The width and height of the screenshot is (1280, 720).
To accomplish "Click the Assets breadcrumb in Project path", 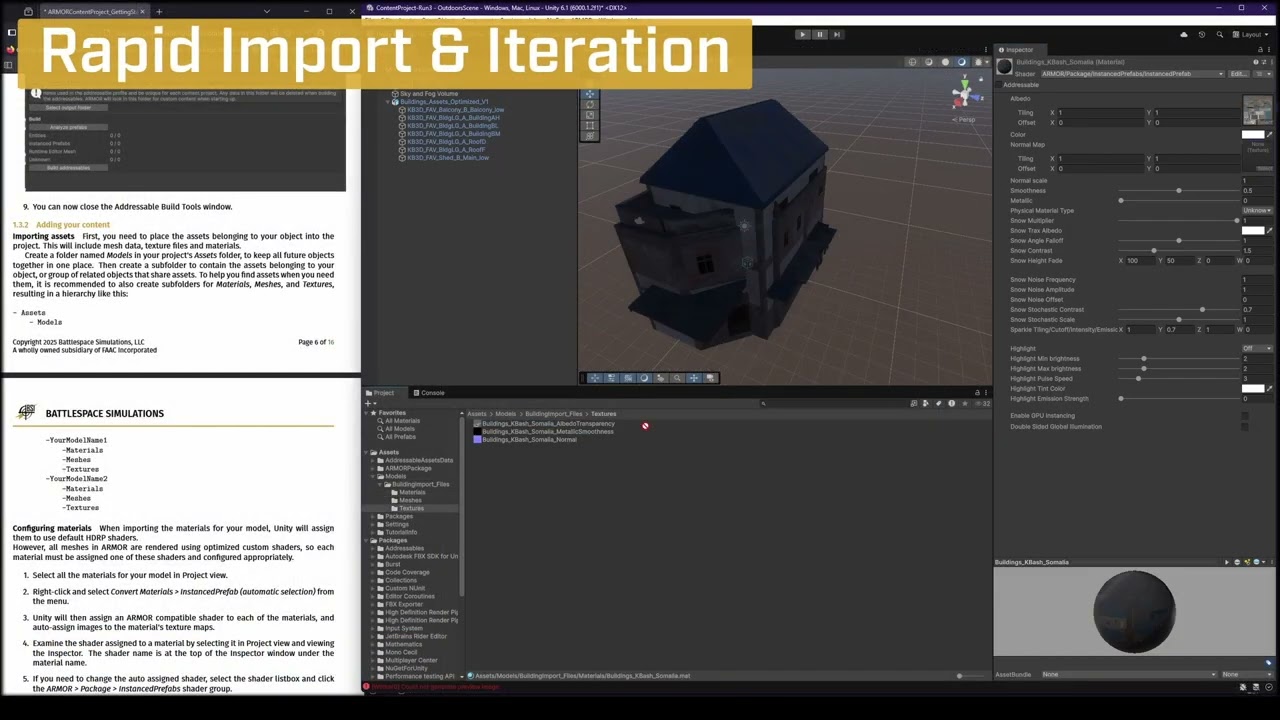I will 477,413.
